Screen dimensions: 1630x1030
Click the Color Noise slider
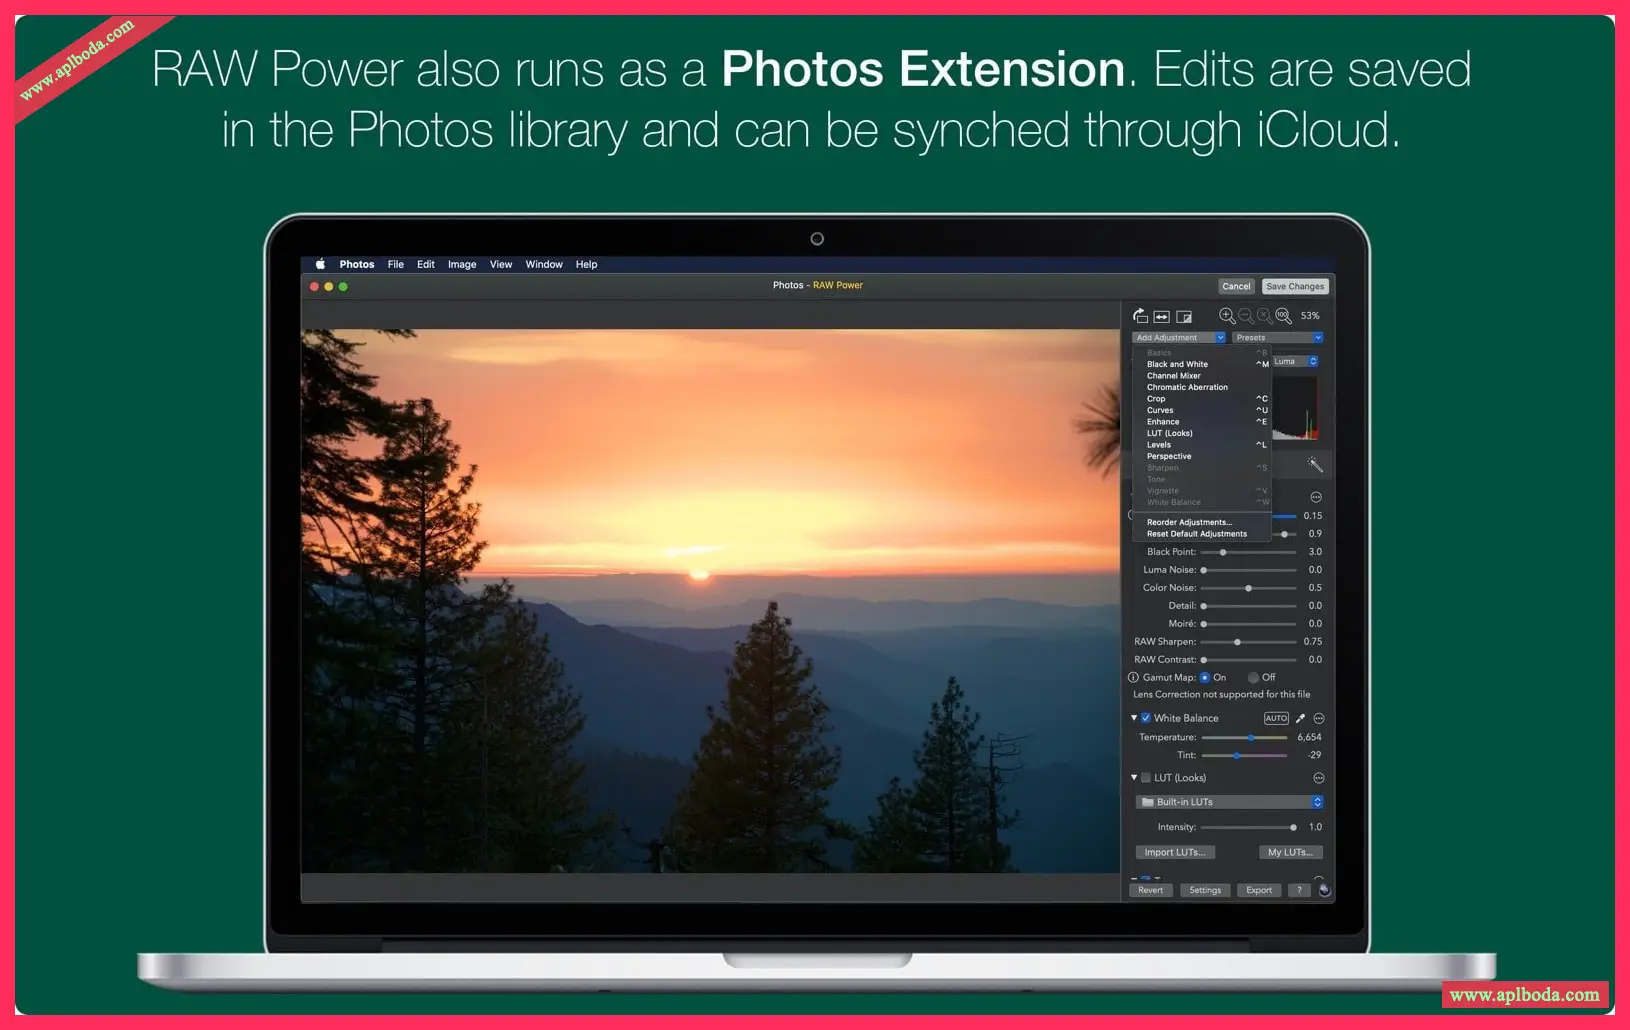(1248, 588)
